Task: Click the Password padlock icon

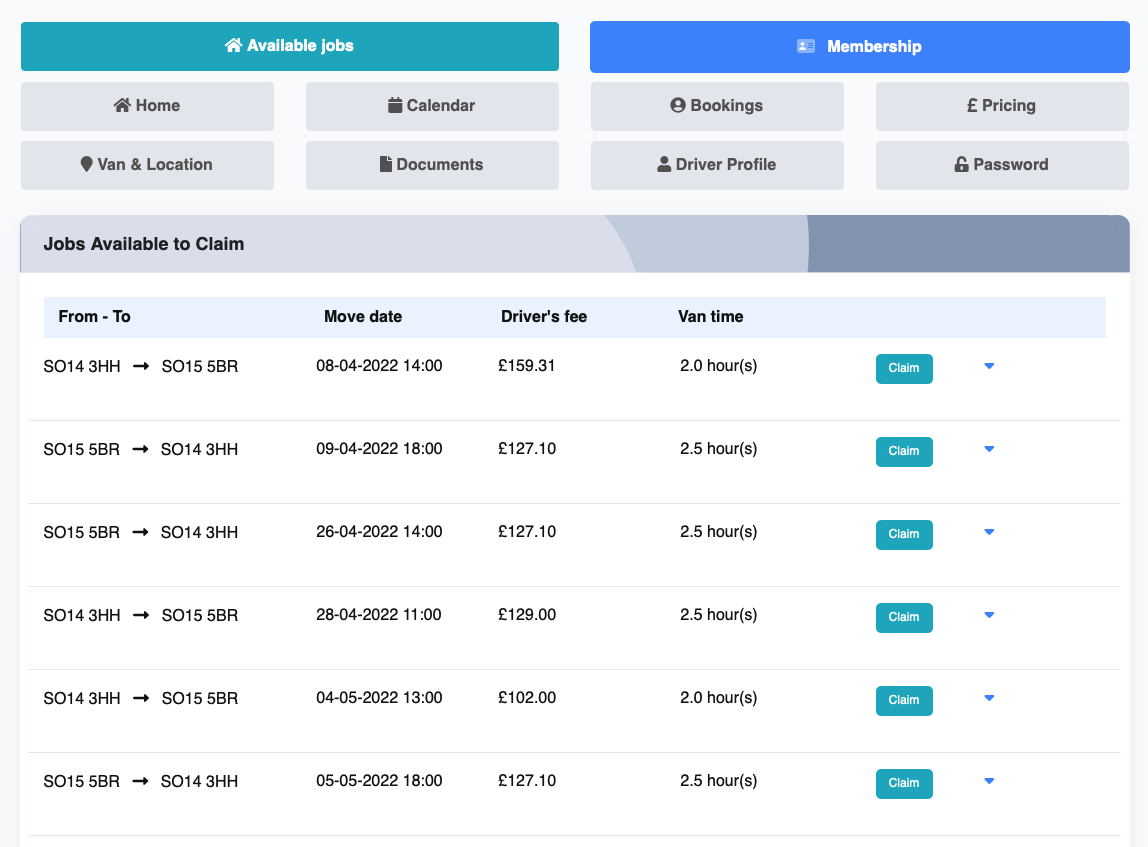Action: [961, 164]
